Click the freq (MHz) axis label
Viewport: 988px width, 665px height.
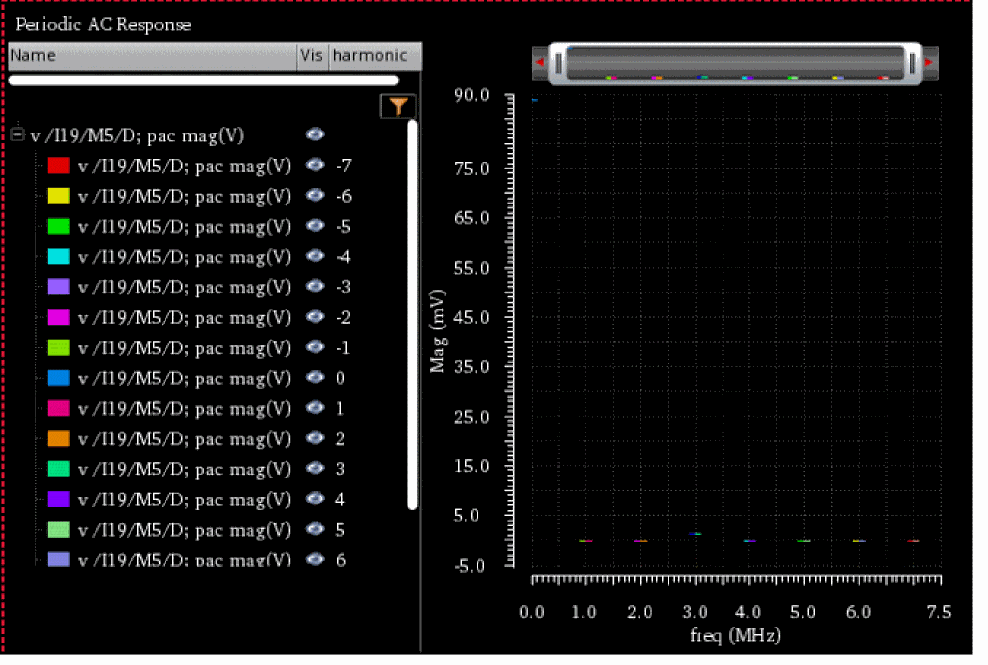pyautogui.click(x=734, y=635)
